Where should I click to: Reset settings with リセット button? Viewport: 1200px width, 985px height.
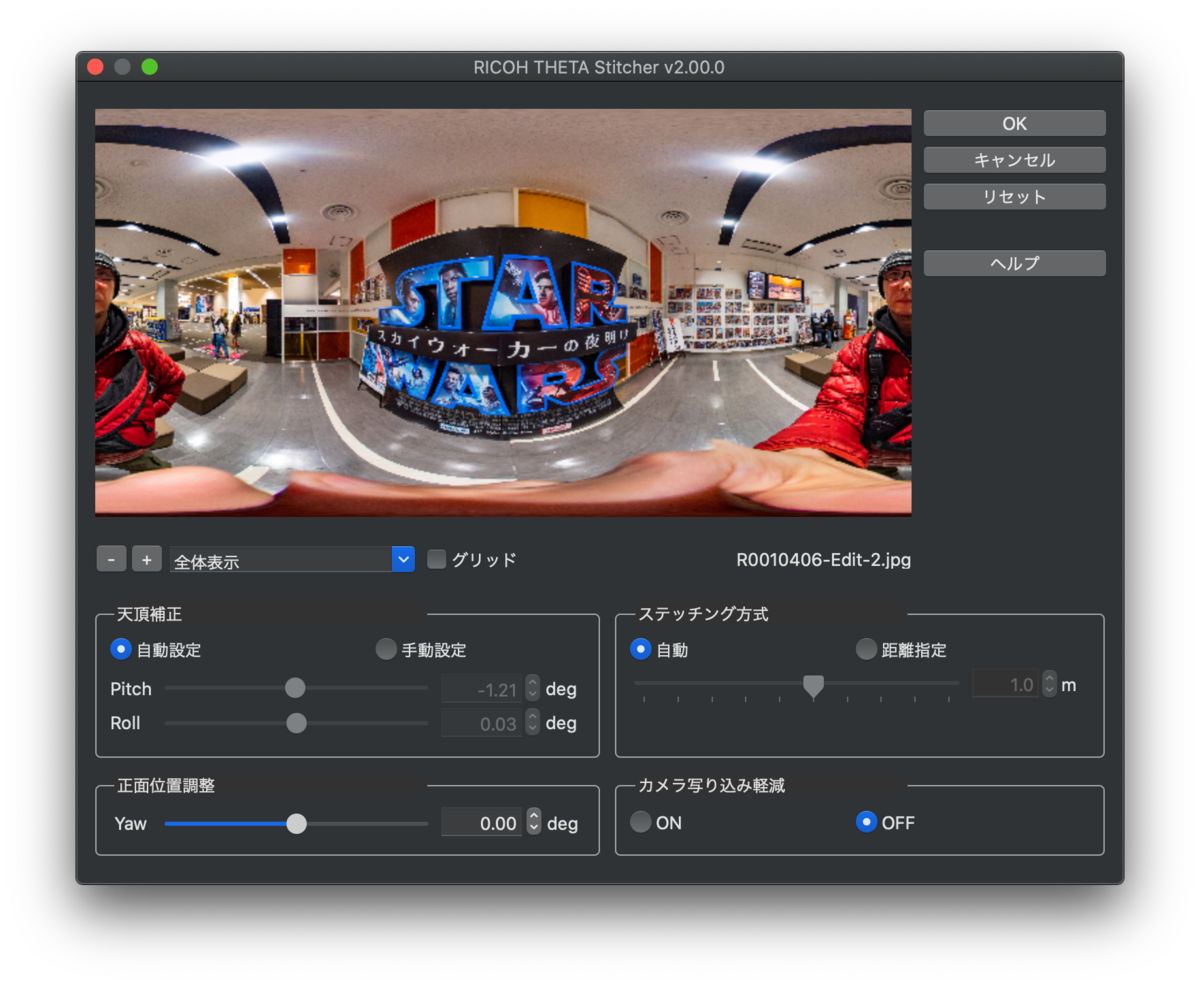pyautogui.click(x=1014, y=196)
